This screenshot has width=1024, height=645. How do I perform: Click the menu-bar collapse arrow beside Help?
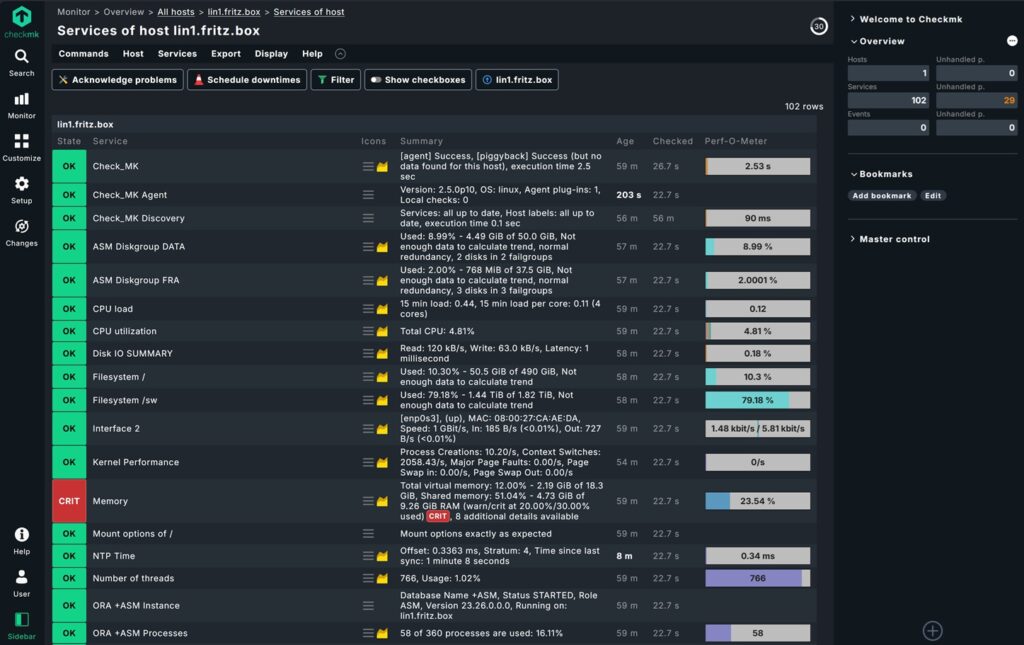click(x=340, y=54)
